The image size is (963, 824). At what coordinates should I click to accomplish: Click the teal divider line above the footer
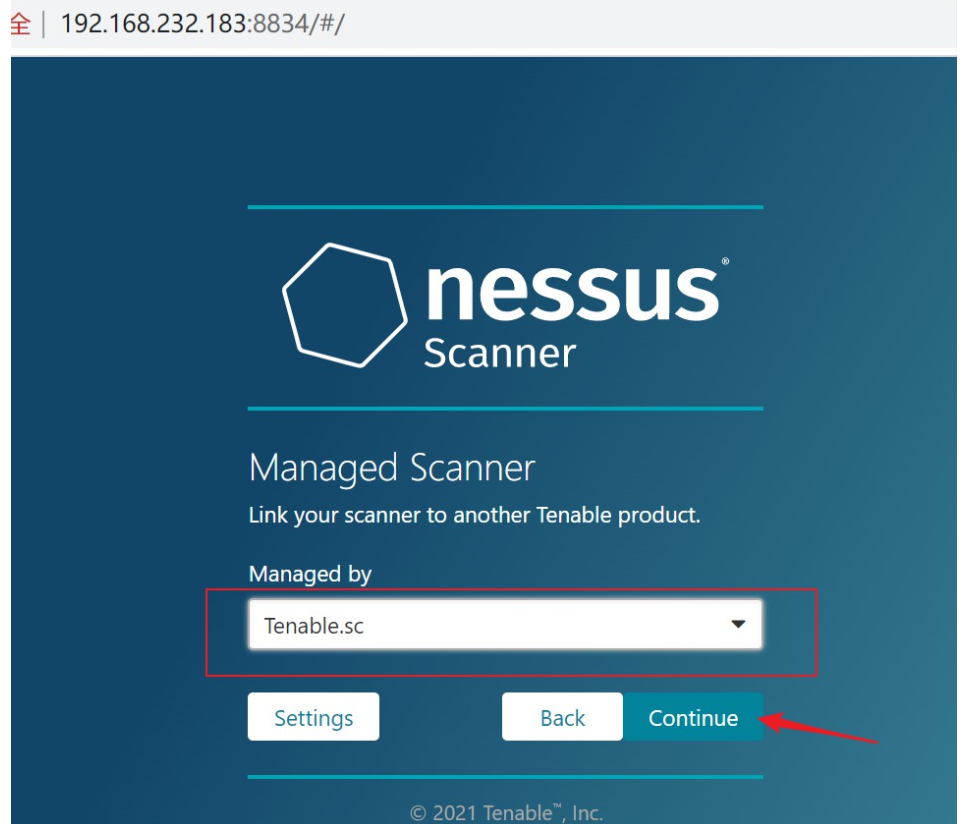[505, 777]
